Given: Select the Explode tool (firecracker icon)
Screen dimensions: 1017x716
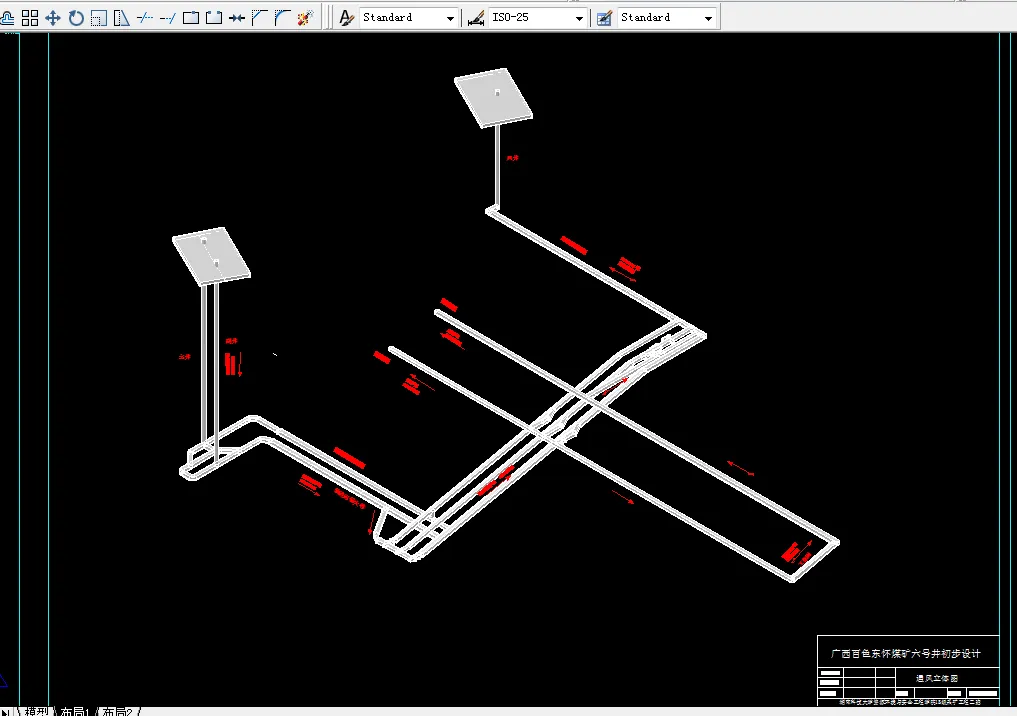Looking at the screenshot, I should [x=305, y=18].
